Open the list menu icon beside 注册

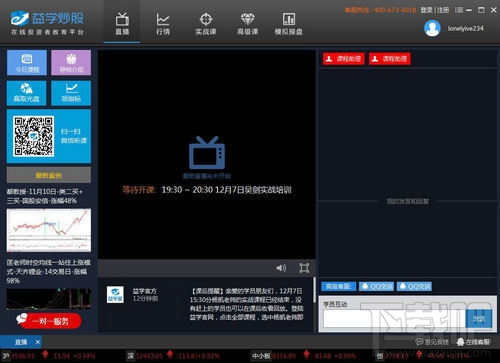[x=459, y=10]
